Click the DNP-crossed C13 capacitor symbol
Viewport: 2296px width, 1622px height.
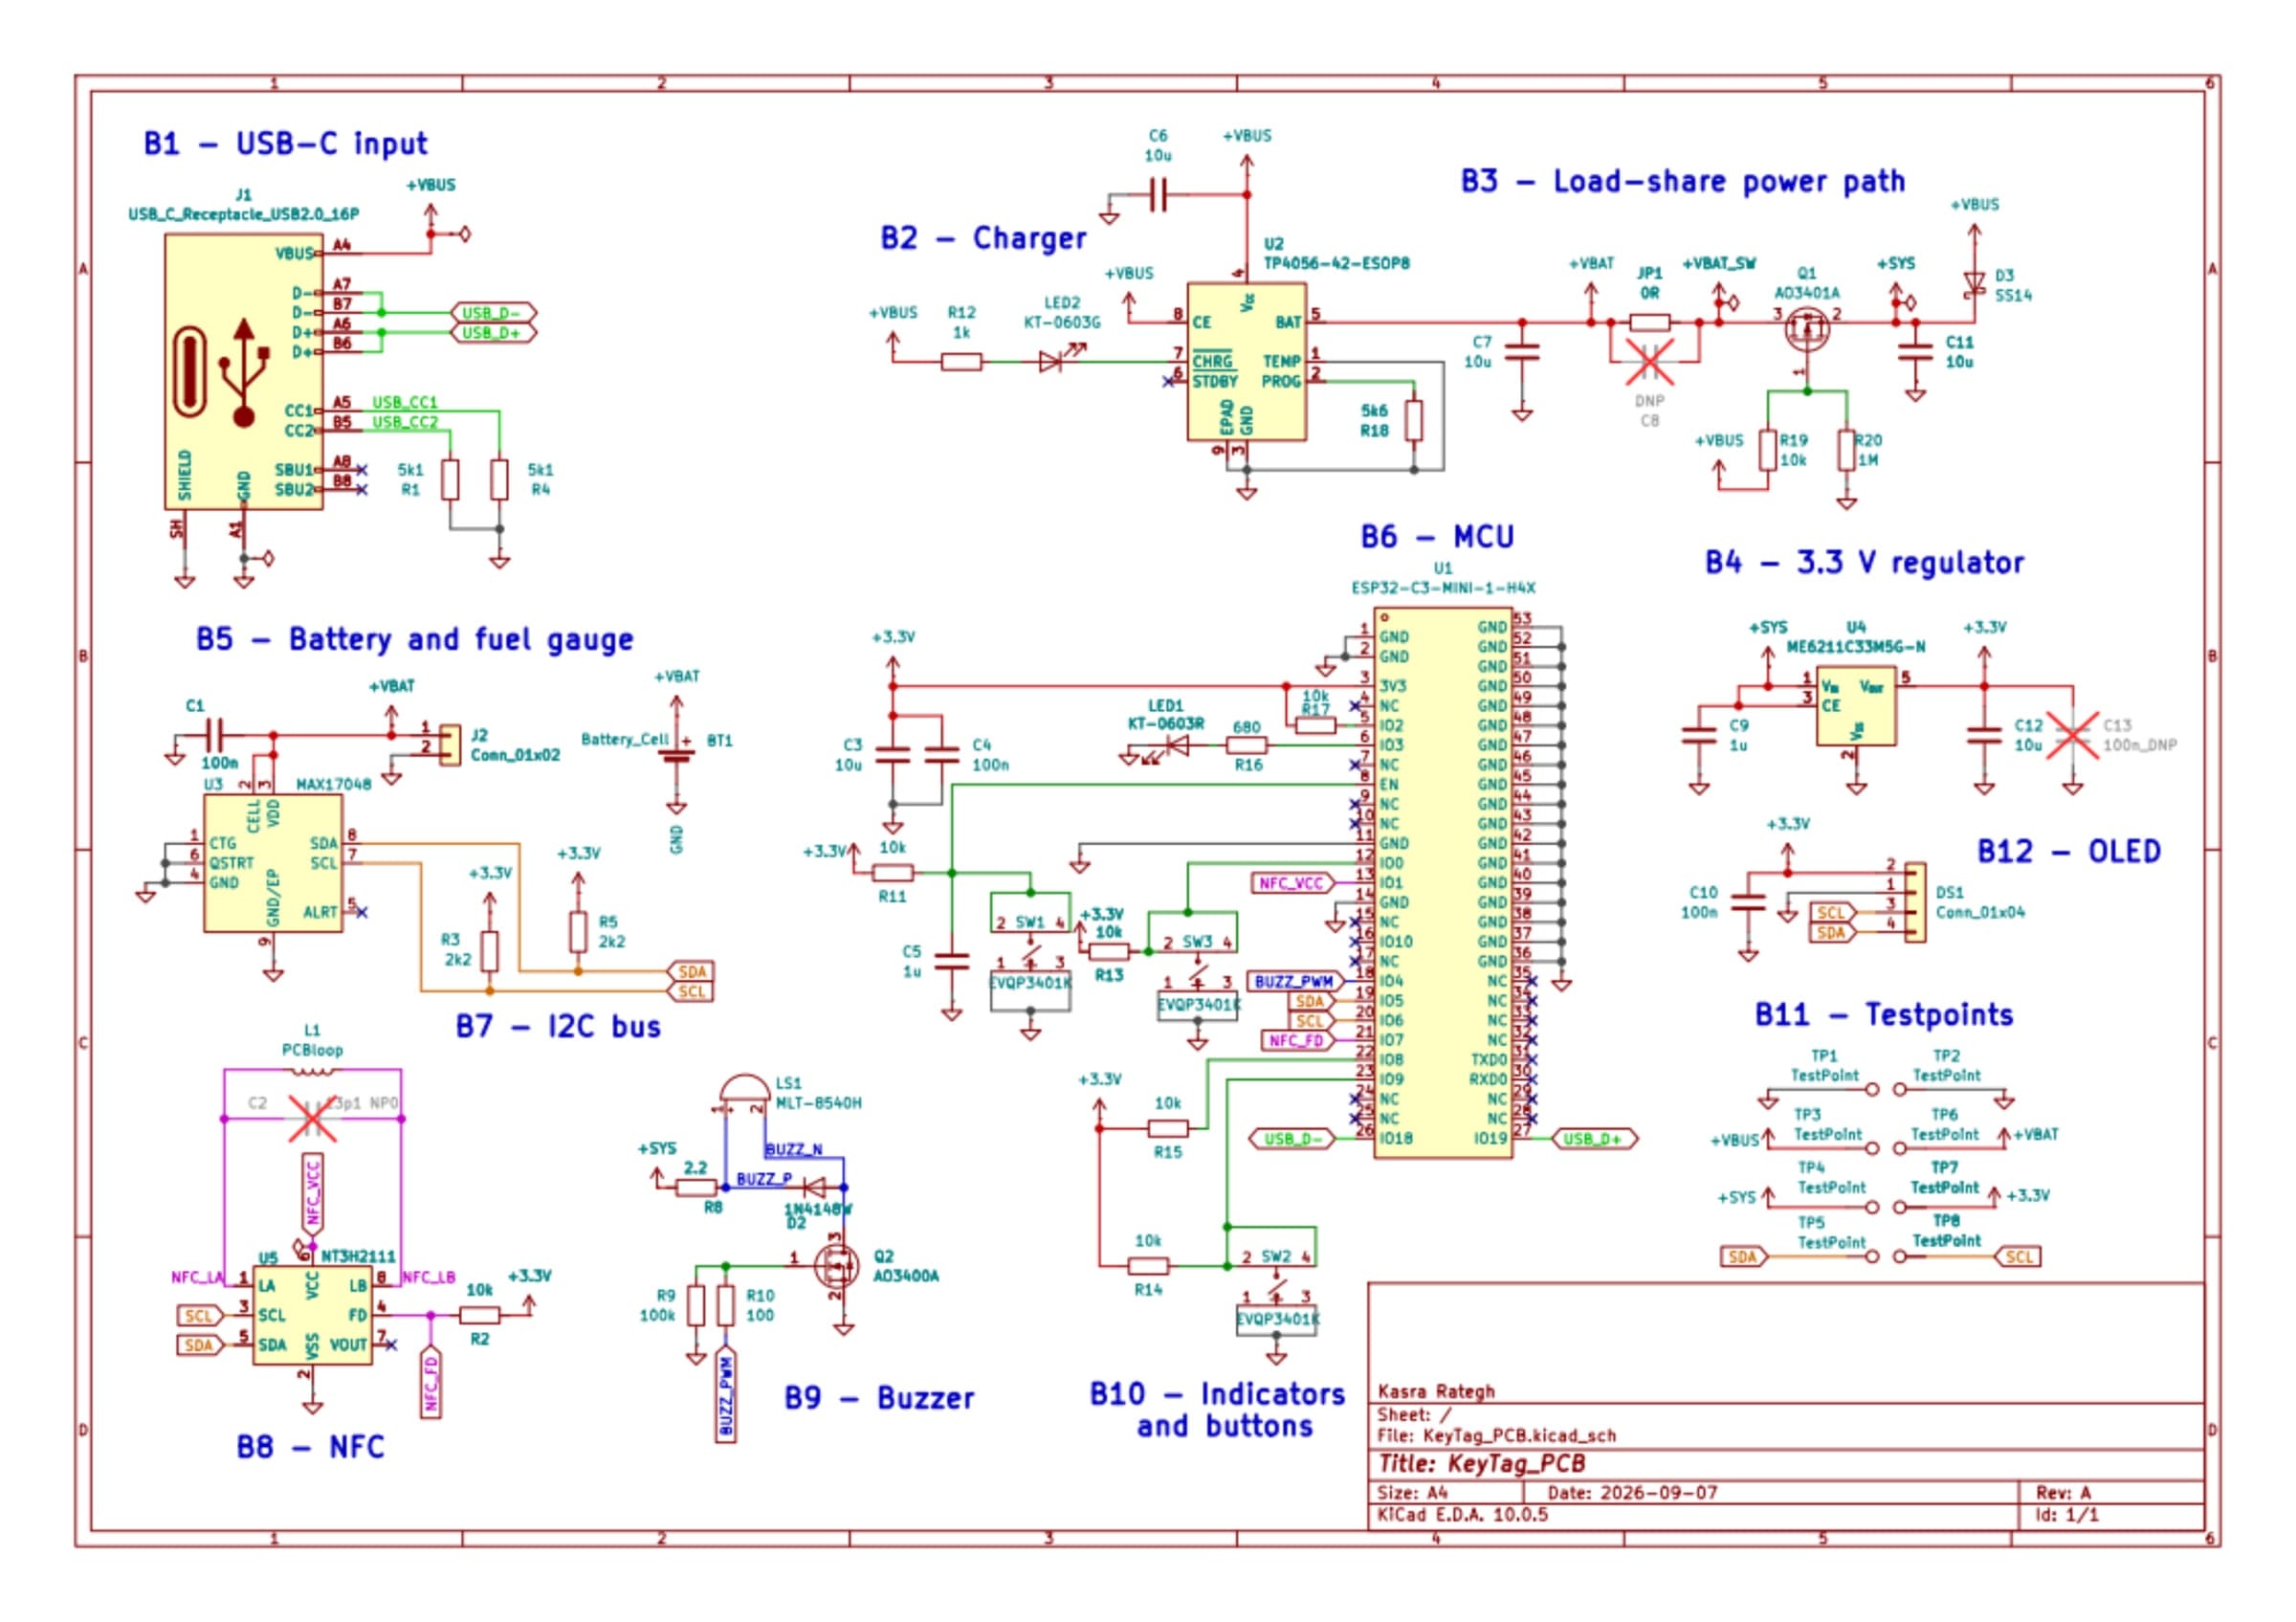click(x=2072, y=735)
